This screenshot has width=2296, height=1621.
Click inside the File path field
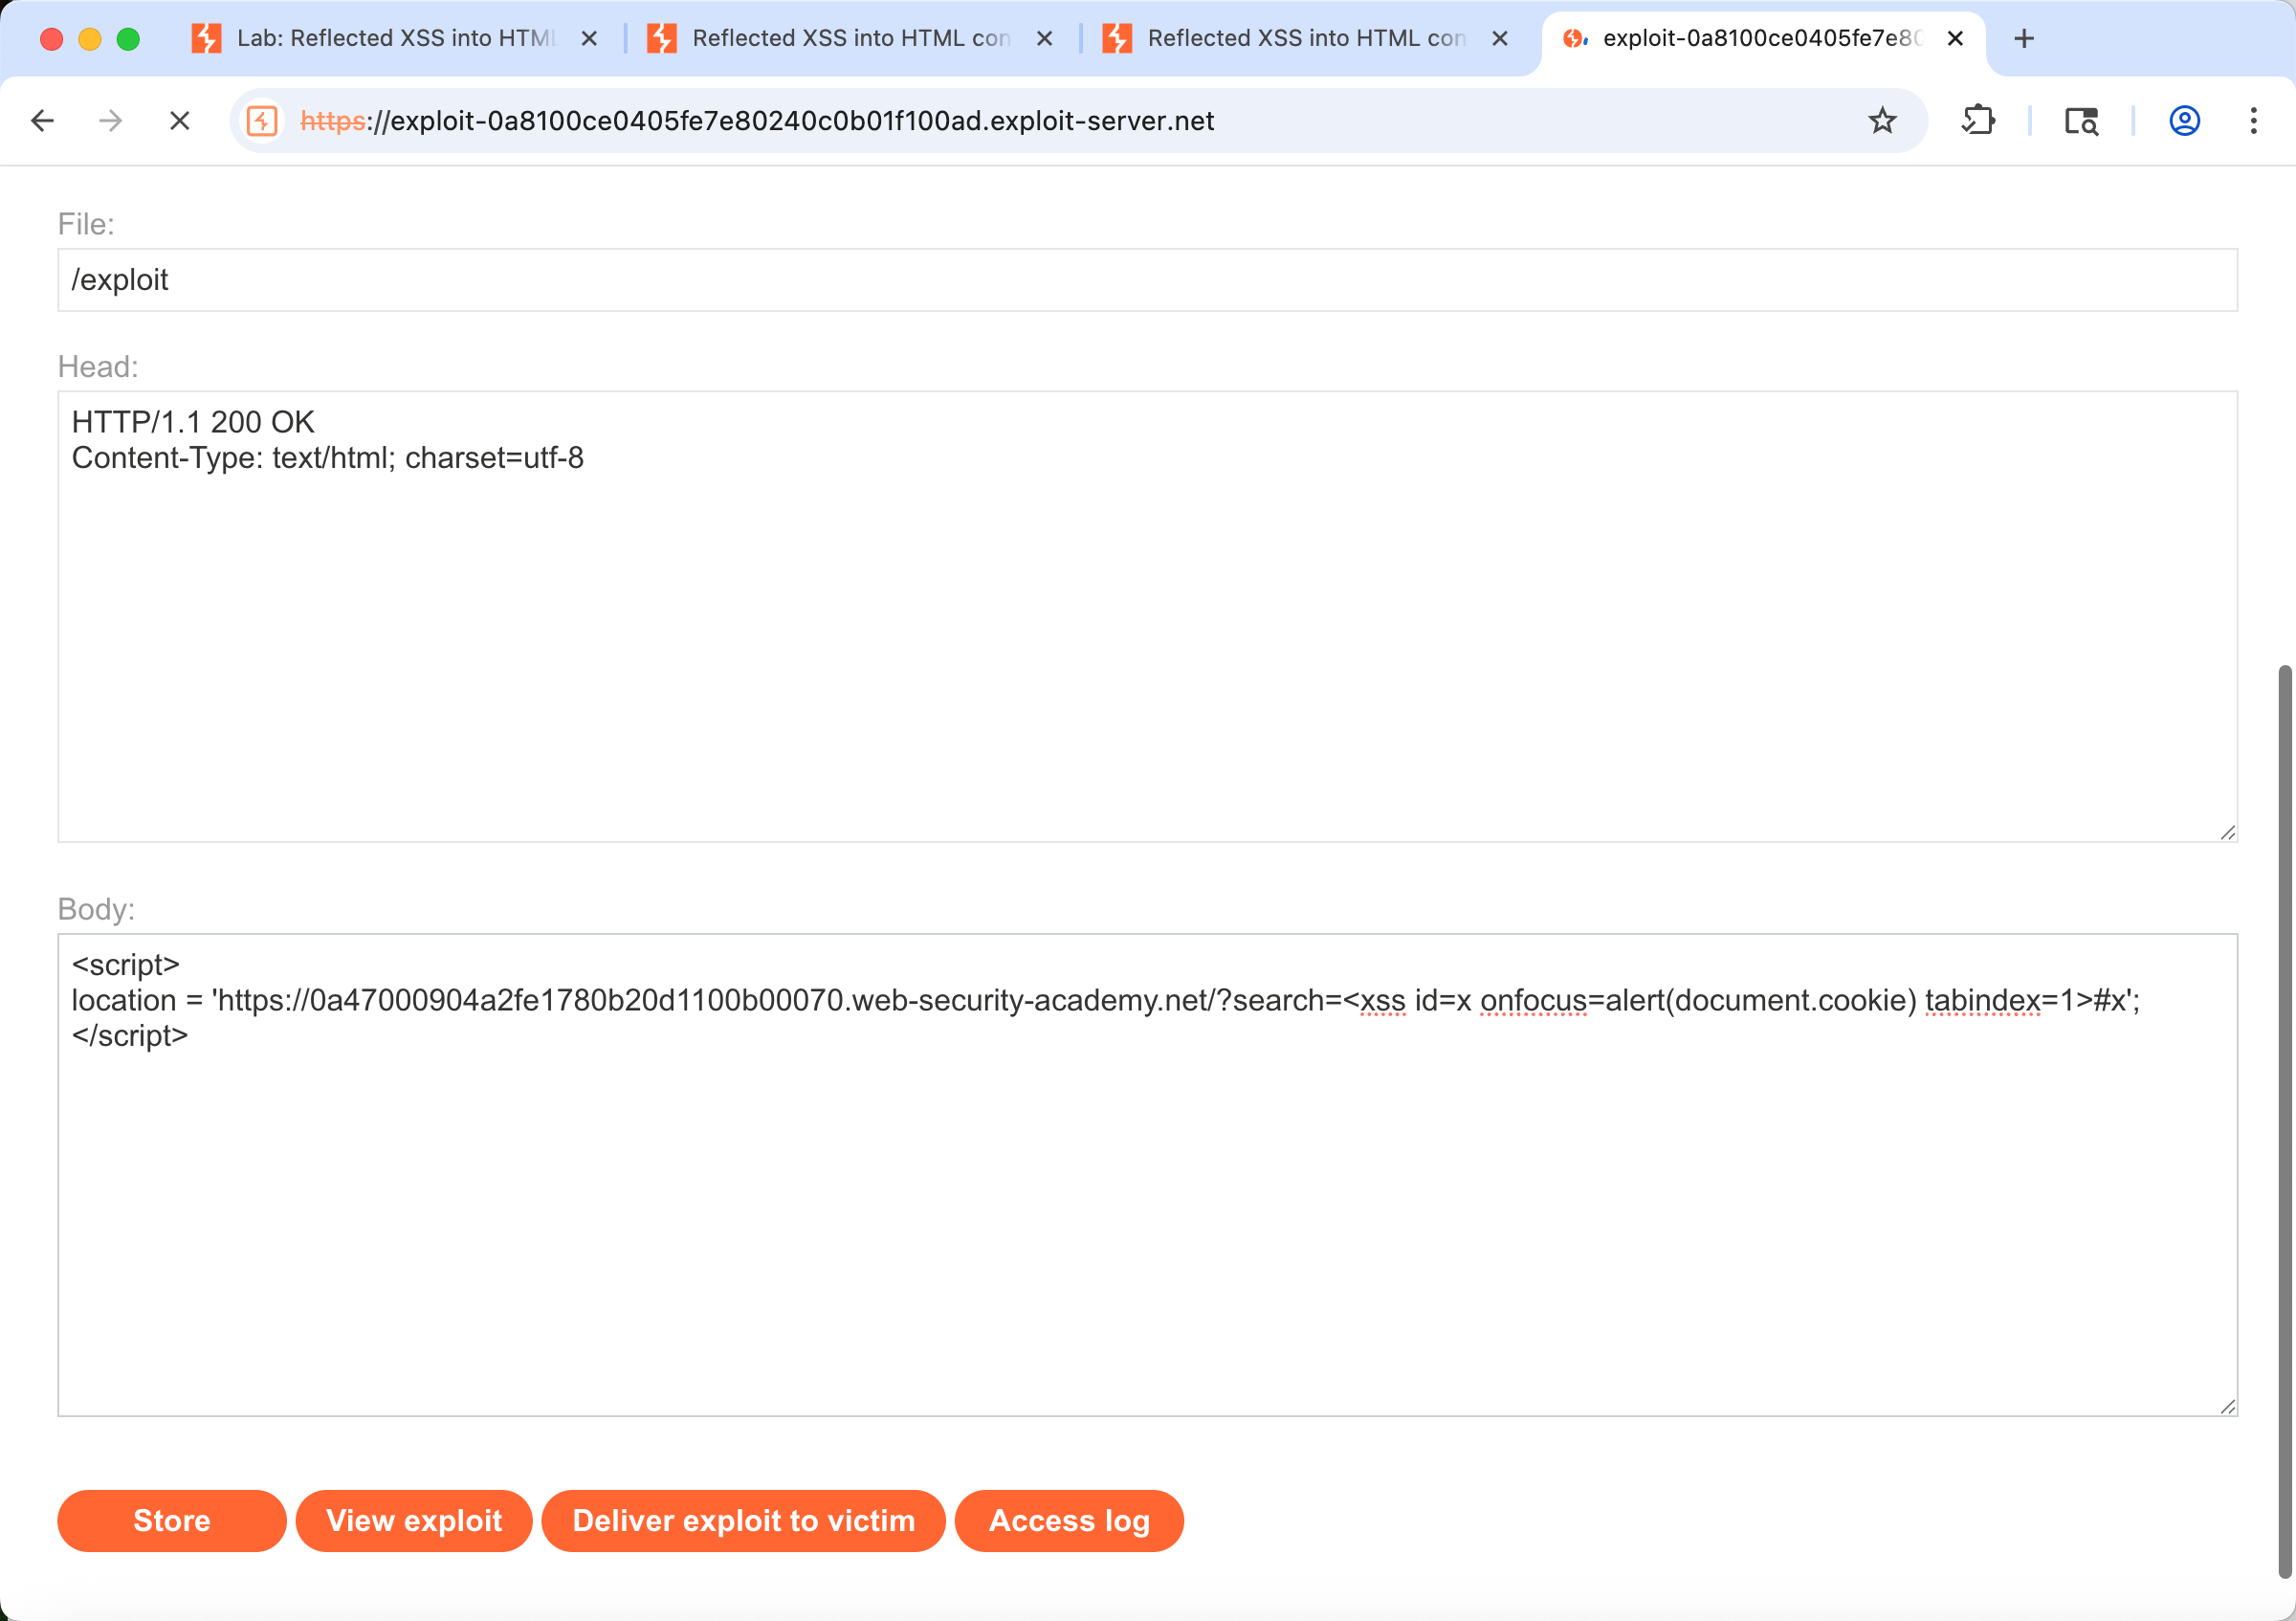pyautogui.click(x=600, y=280)
